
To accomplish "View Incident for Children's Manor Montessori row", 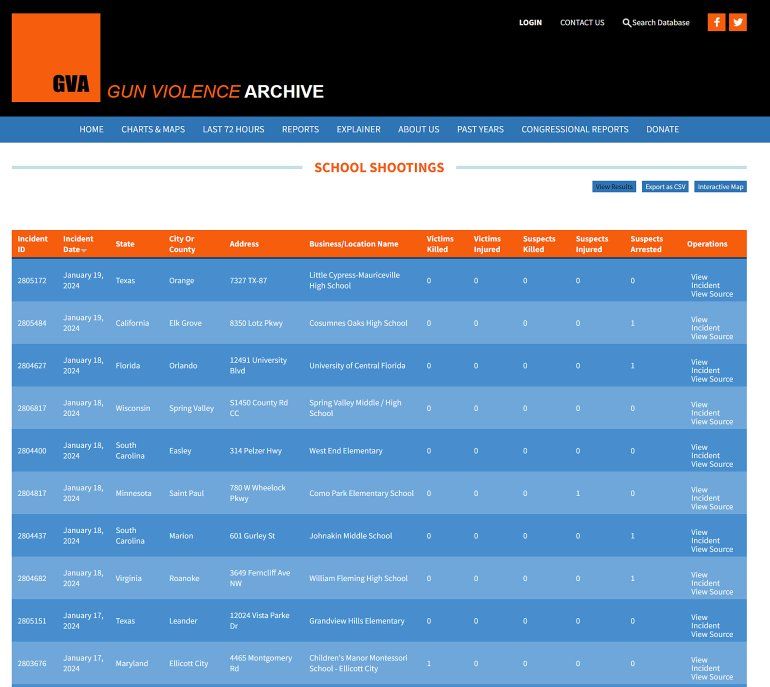I will (705, 664).
